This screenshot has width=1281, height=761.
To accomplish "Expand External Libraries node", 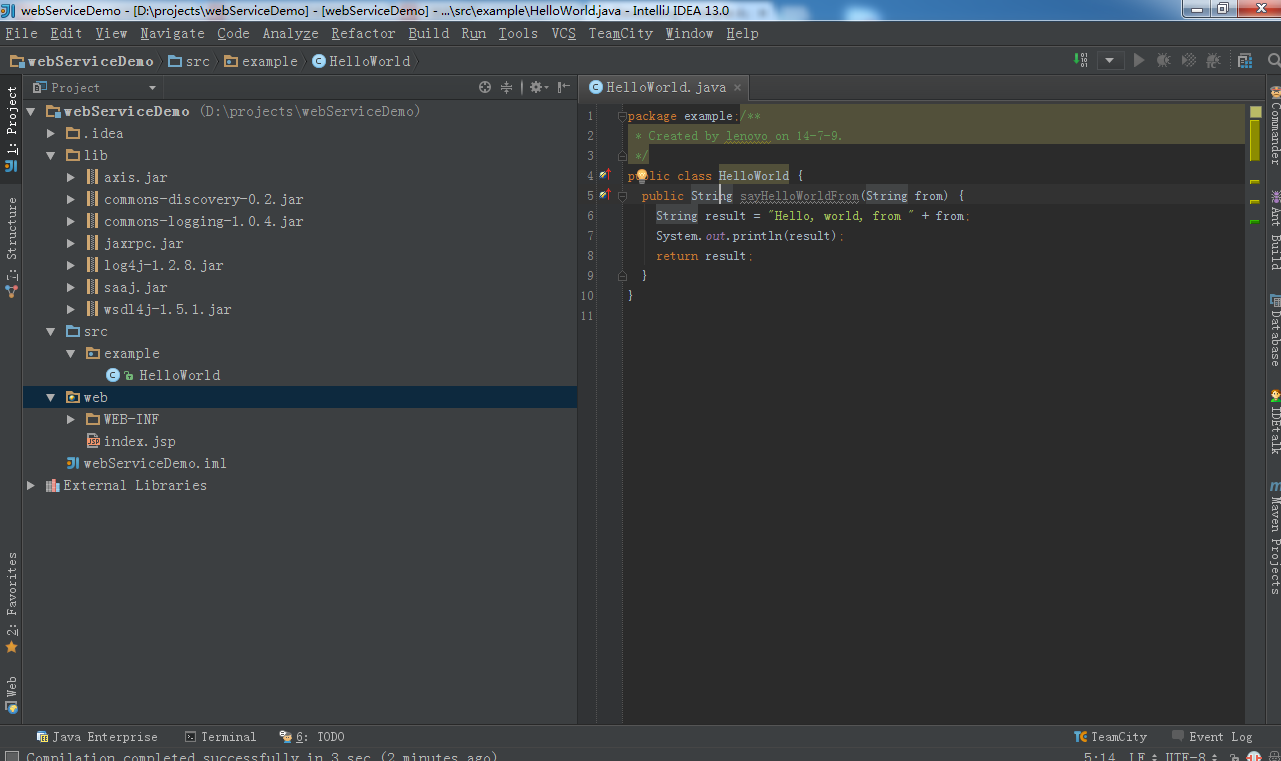I will pyautogui.click(x=31, y=485).
